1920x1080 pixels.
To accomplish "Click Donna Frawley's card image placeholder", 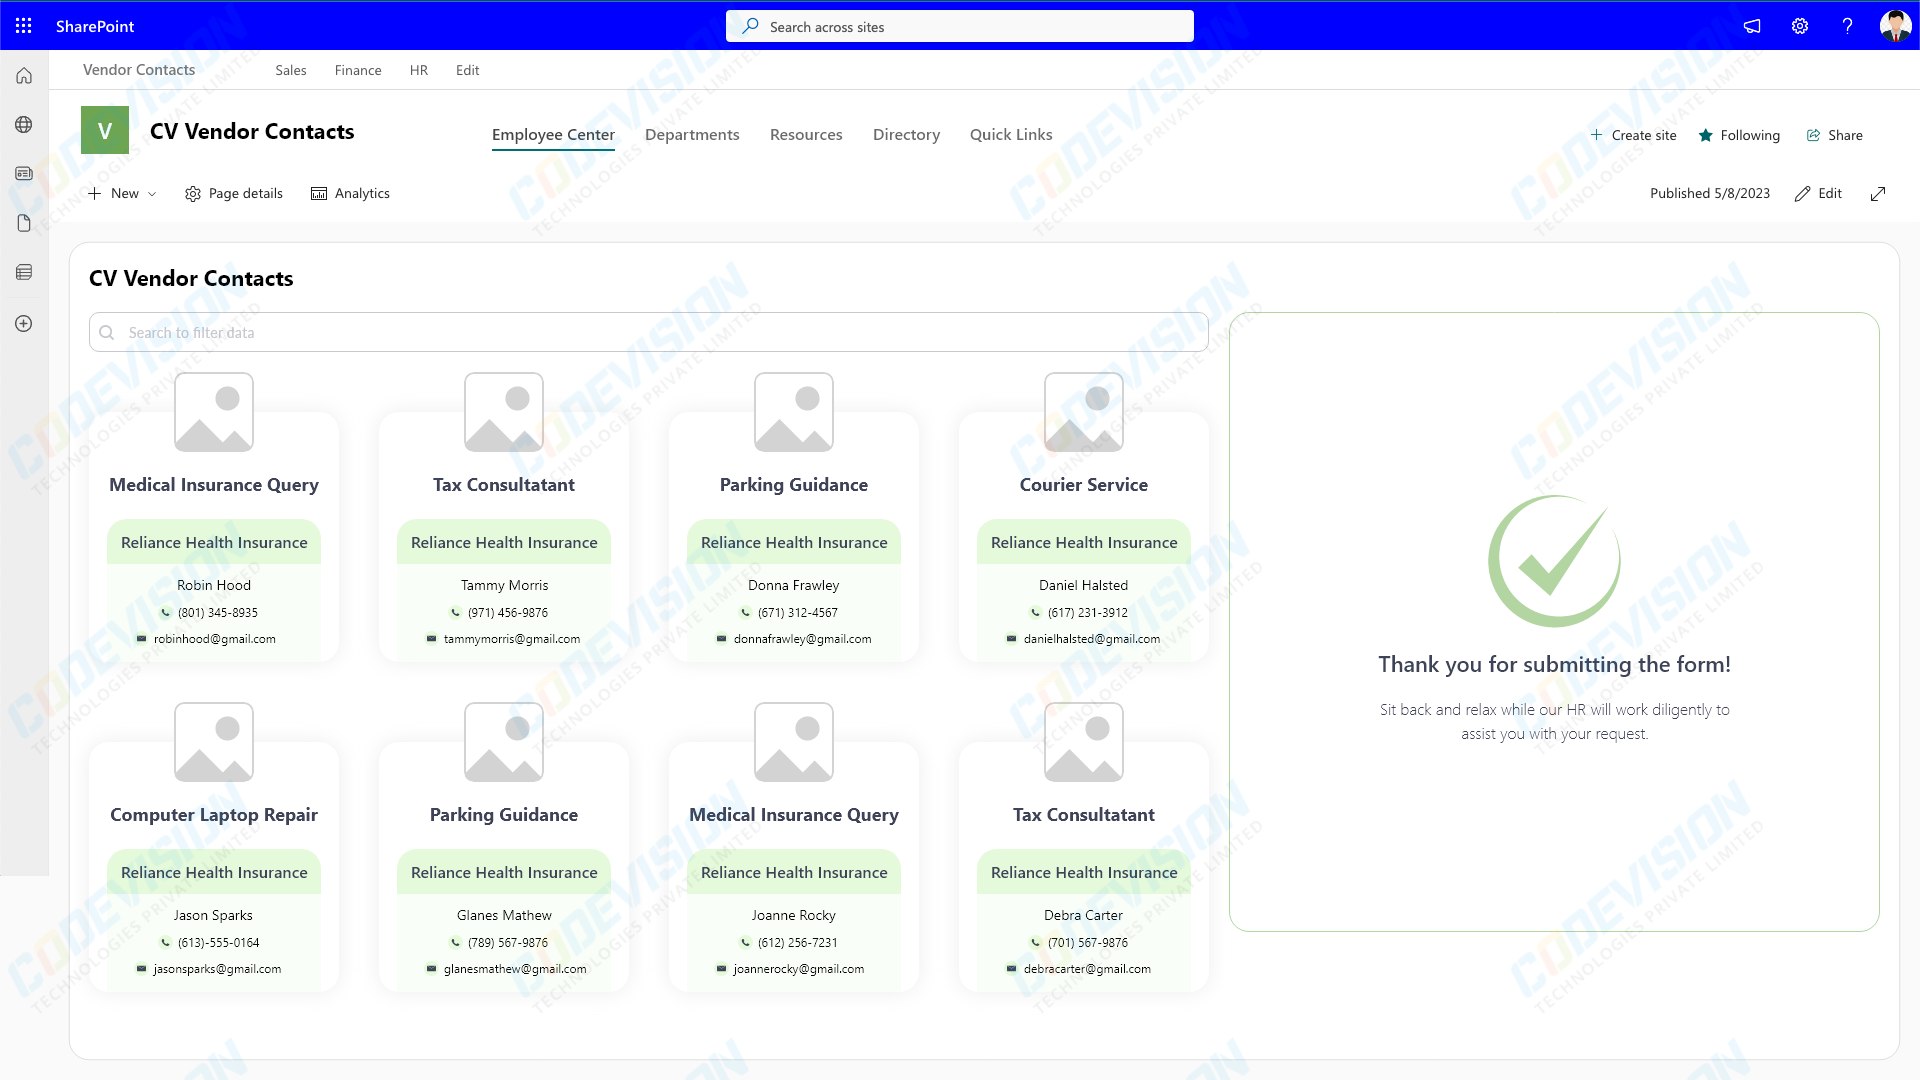I will [x=794, y=412].
